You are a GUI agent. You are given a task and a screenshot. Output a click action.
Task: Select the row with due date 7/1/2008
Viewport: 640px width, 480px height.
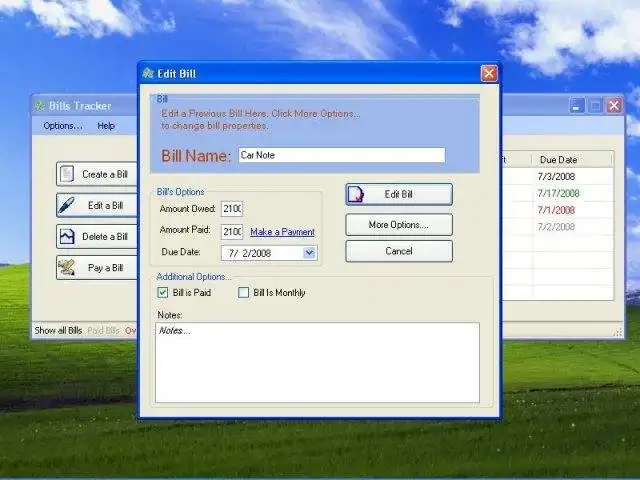point(557,210)
